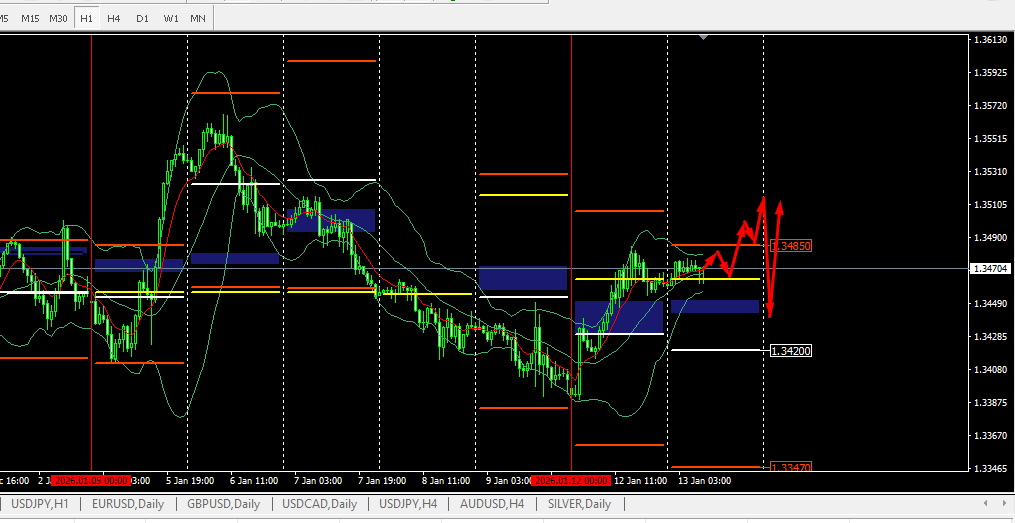This screenshot has height=523, width=1015.
Task: Switch to the EURUSD,Daily chart tab
Action: pos(128,504)
